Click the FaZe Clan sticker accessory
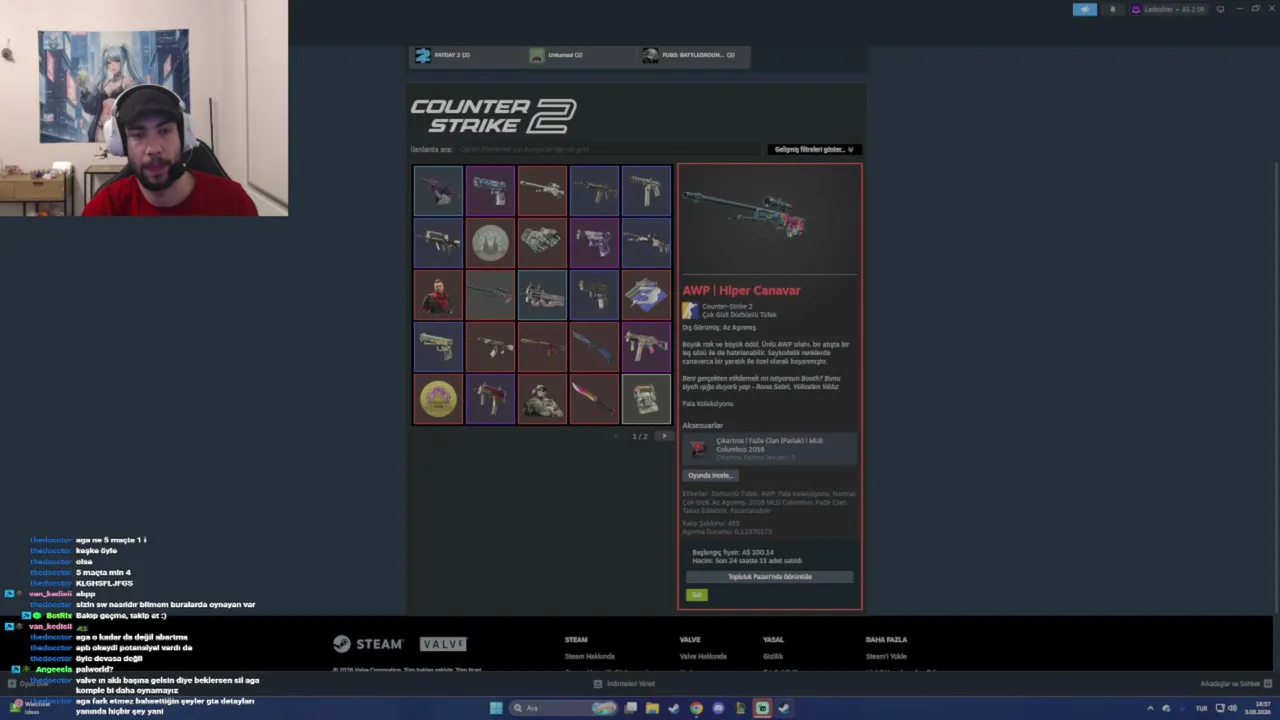 769,449
